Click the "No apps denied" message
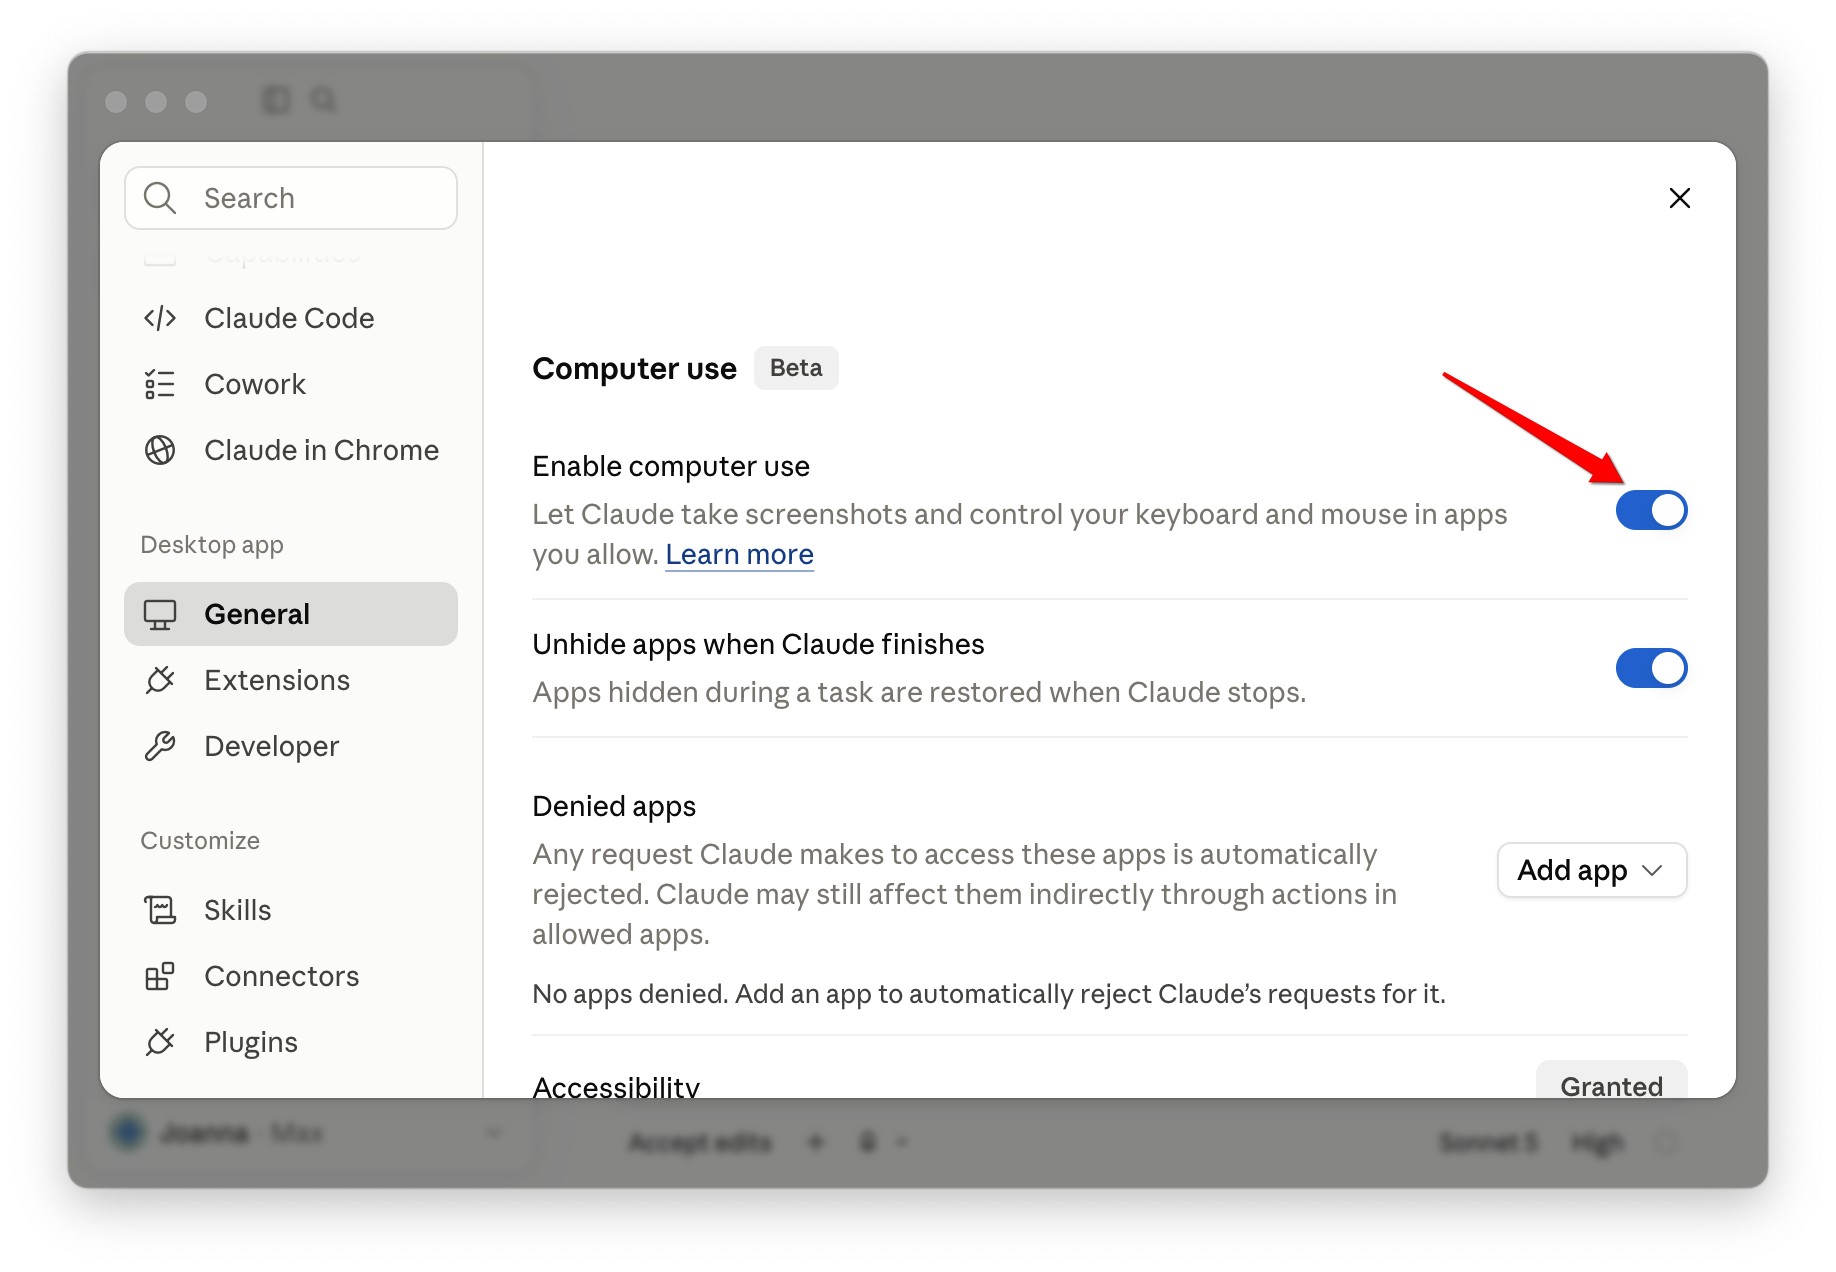1836x1272 pixels. (989, 994)
